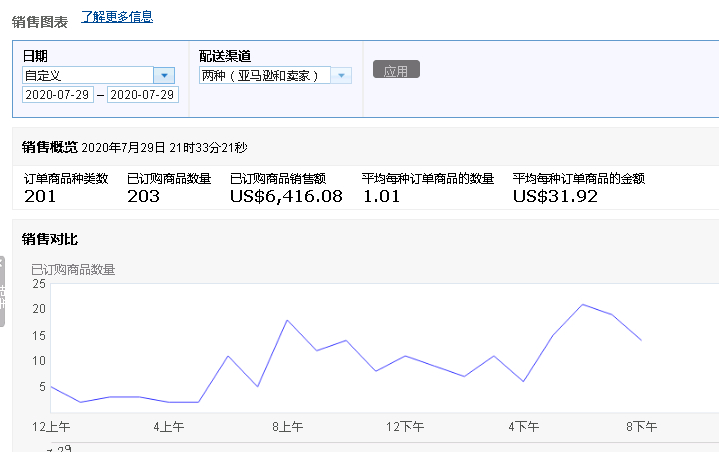
Task: Click the 销售对比 heading
Action: (x=50, y=239)
